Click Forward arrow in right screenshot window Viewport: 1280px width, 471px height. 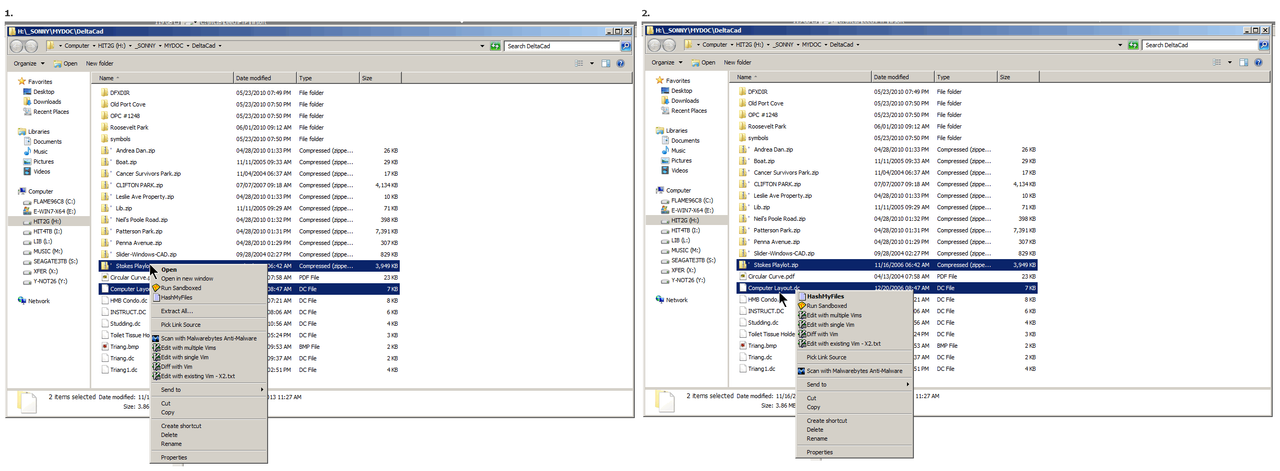pos(669,45)
